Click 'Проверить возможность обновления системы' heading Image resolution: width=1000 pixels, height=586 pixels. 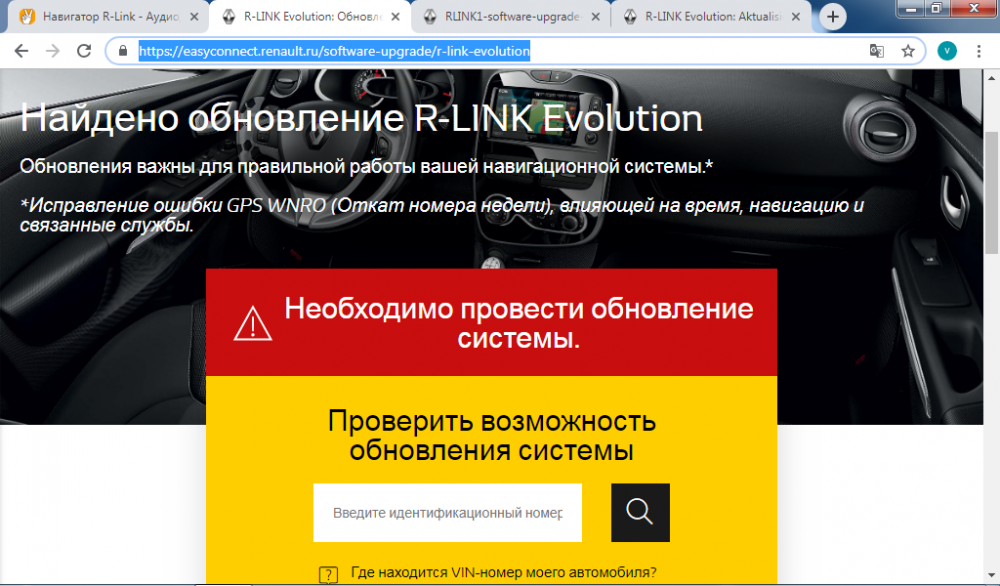pyautogui.click(x=491, y=436)
